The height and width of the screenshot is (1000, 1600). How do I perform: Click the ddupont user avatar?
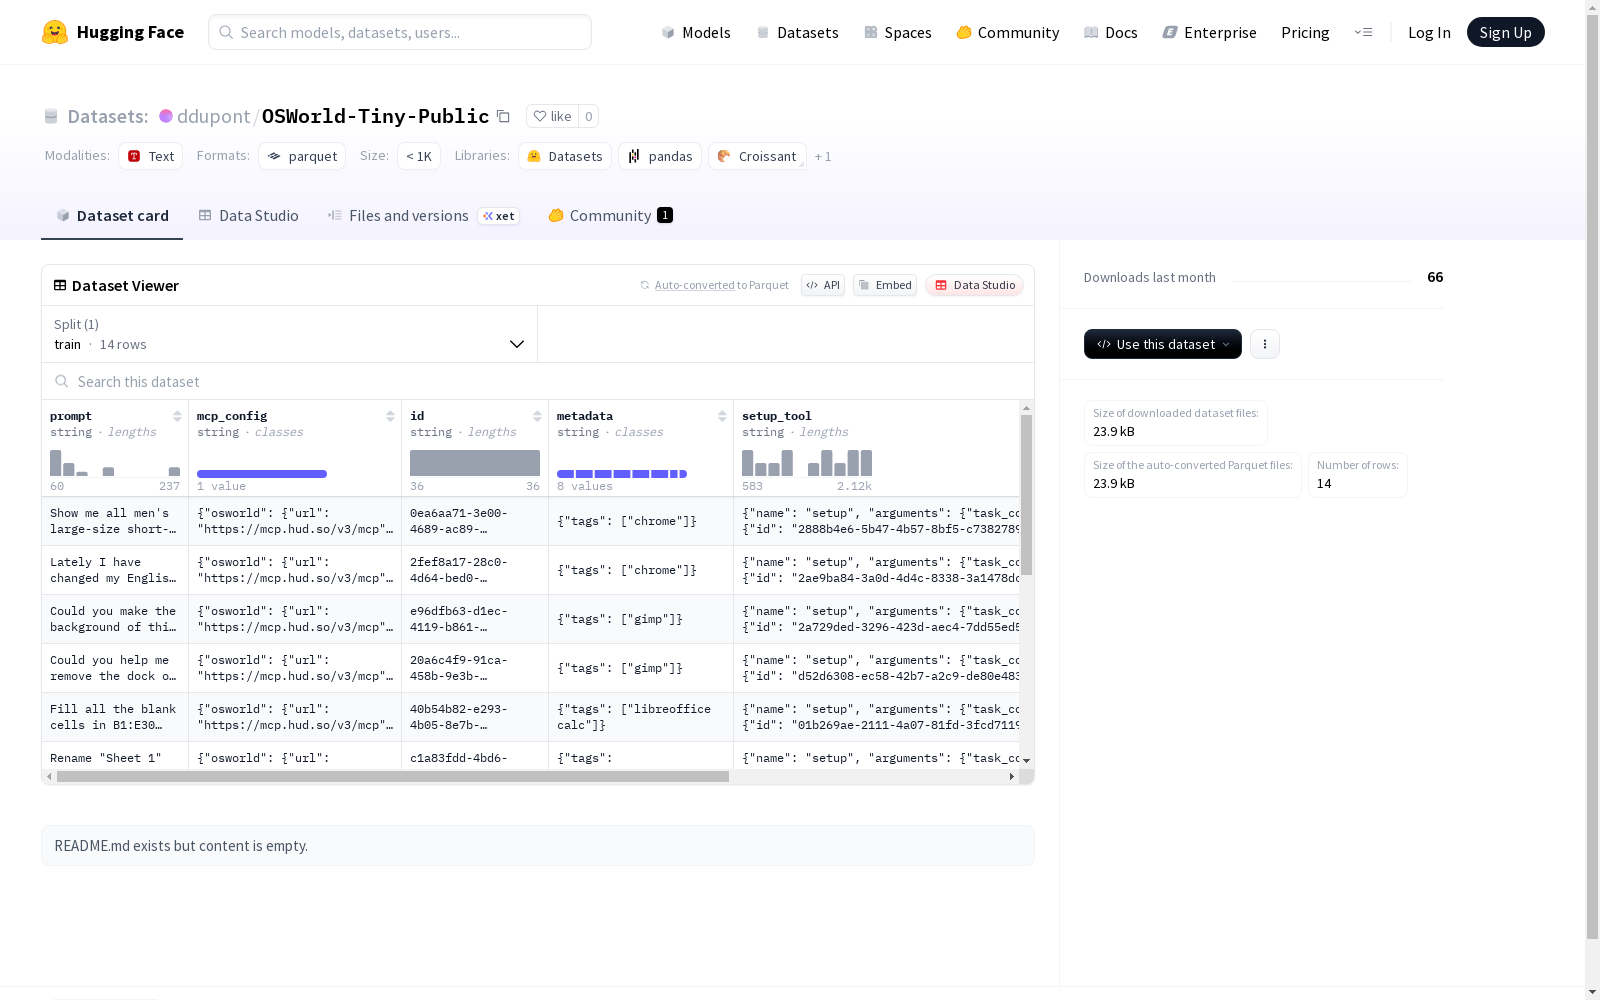click(166, 116)
